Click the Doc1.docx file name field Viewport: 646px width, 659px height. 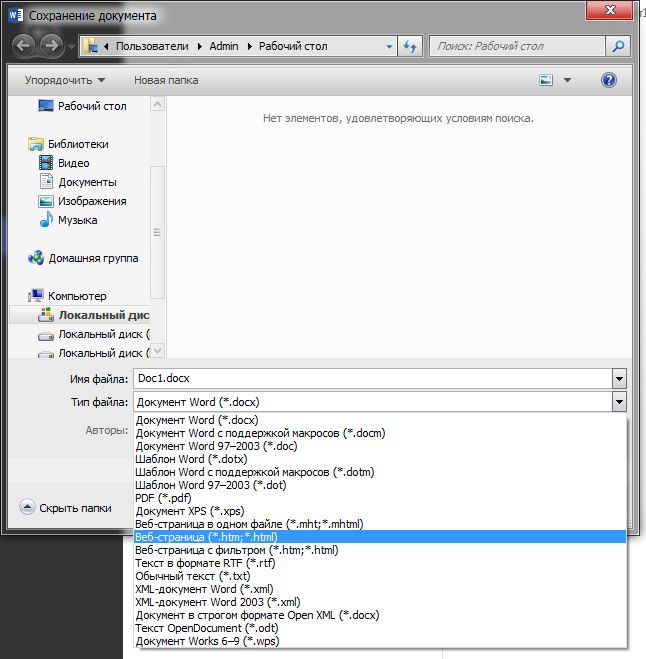tap(370, 379)
